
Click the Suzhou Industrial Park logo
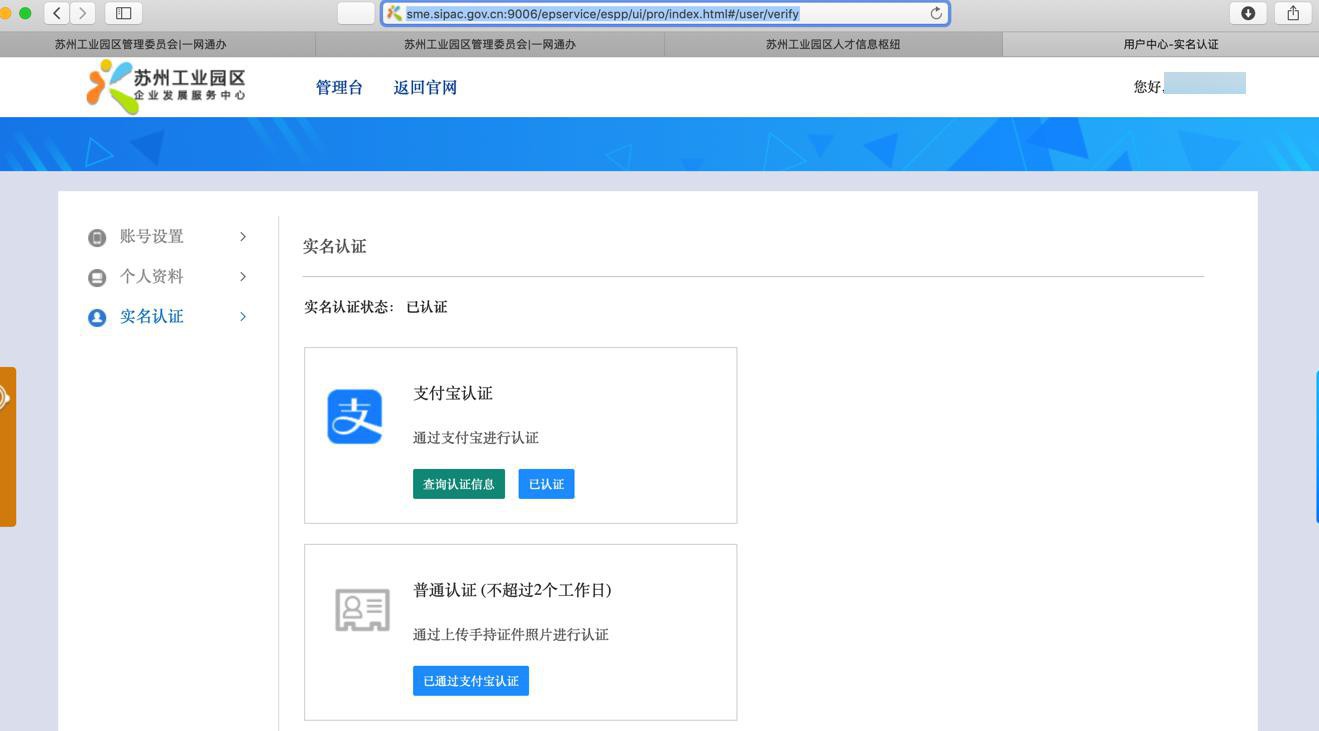tap(166, 86)
